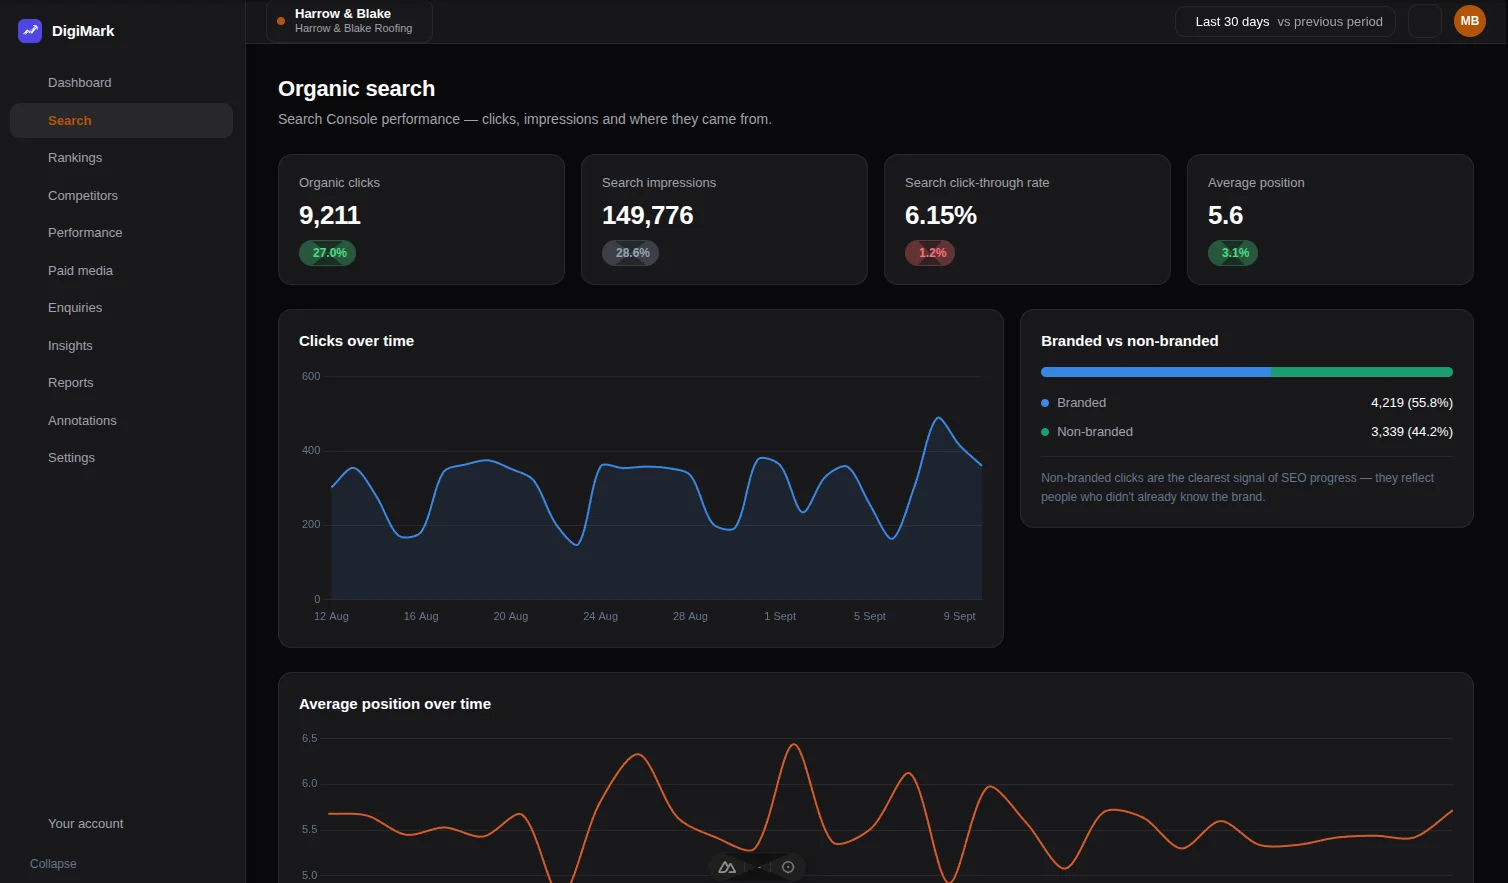This screenshot has width=1508, height=883.
Task: Open the Insights page
Action: tap(121, 345)
